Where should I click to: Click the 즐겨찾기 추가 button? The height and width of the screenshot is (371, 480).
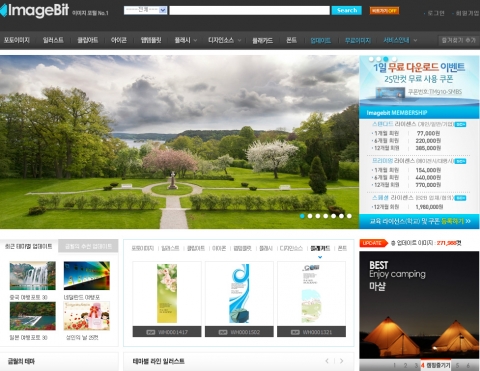point(458,40)
